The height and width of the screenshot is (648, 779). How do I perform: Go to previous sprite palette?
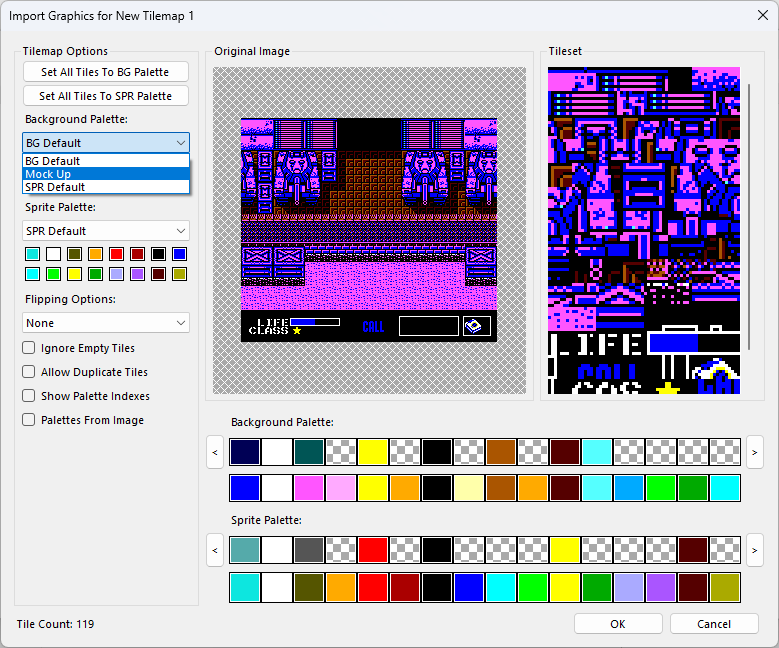tap(215, 550)
